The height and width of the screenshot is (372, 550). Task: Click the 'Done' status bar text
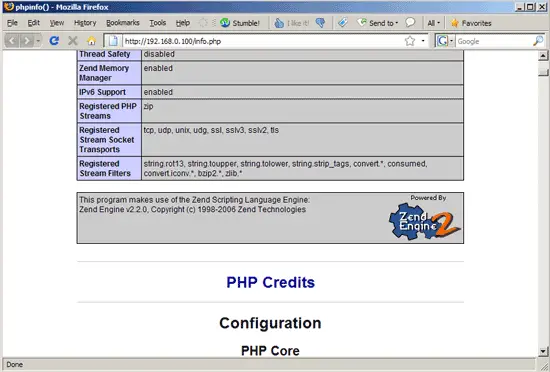coord(14,364)
